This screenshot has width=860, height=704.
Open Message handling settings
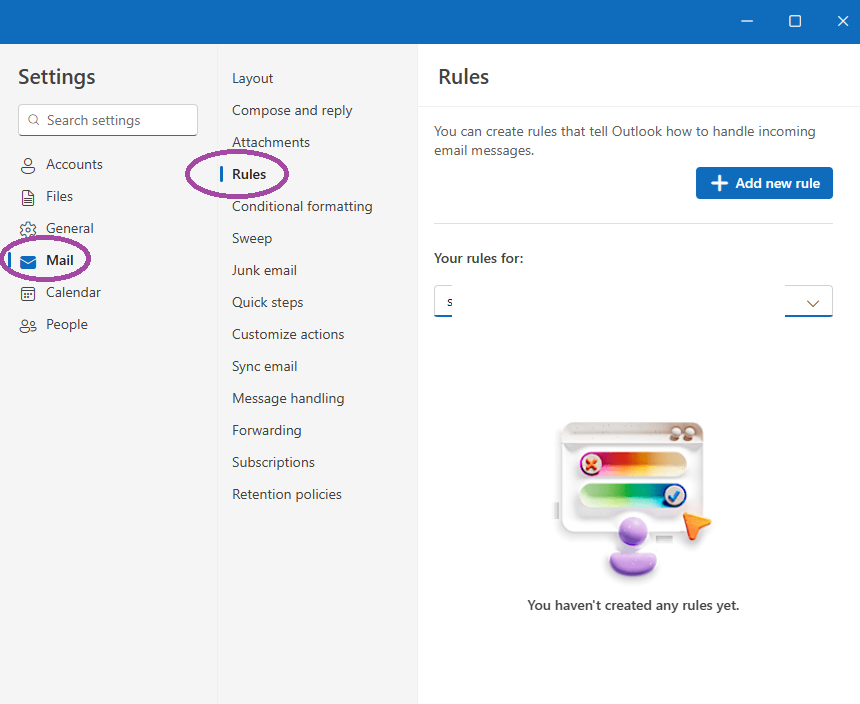point(288,398)
